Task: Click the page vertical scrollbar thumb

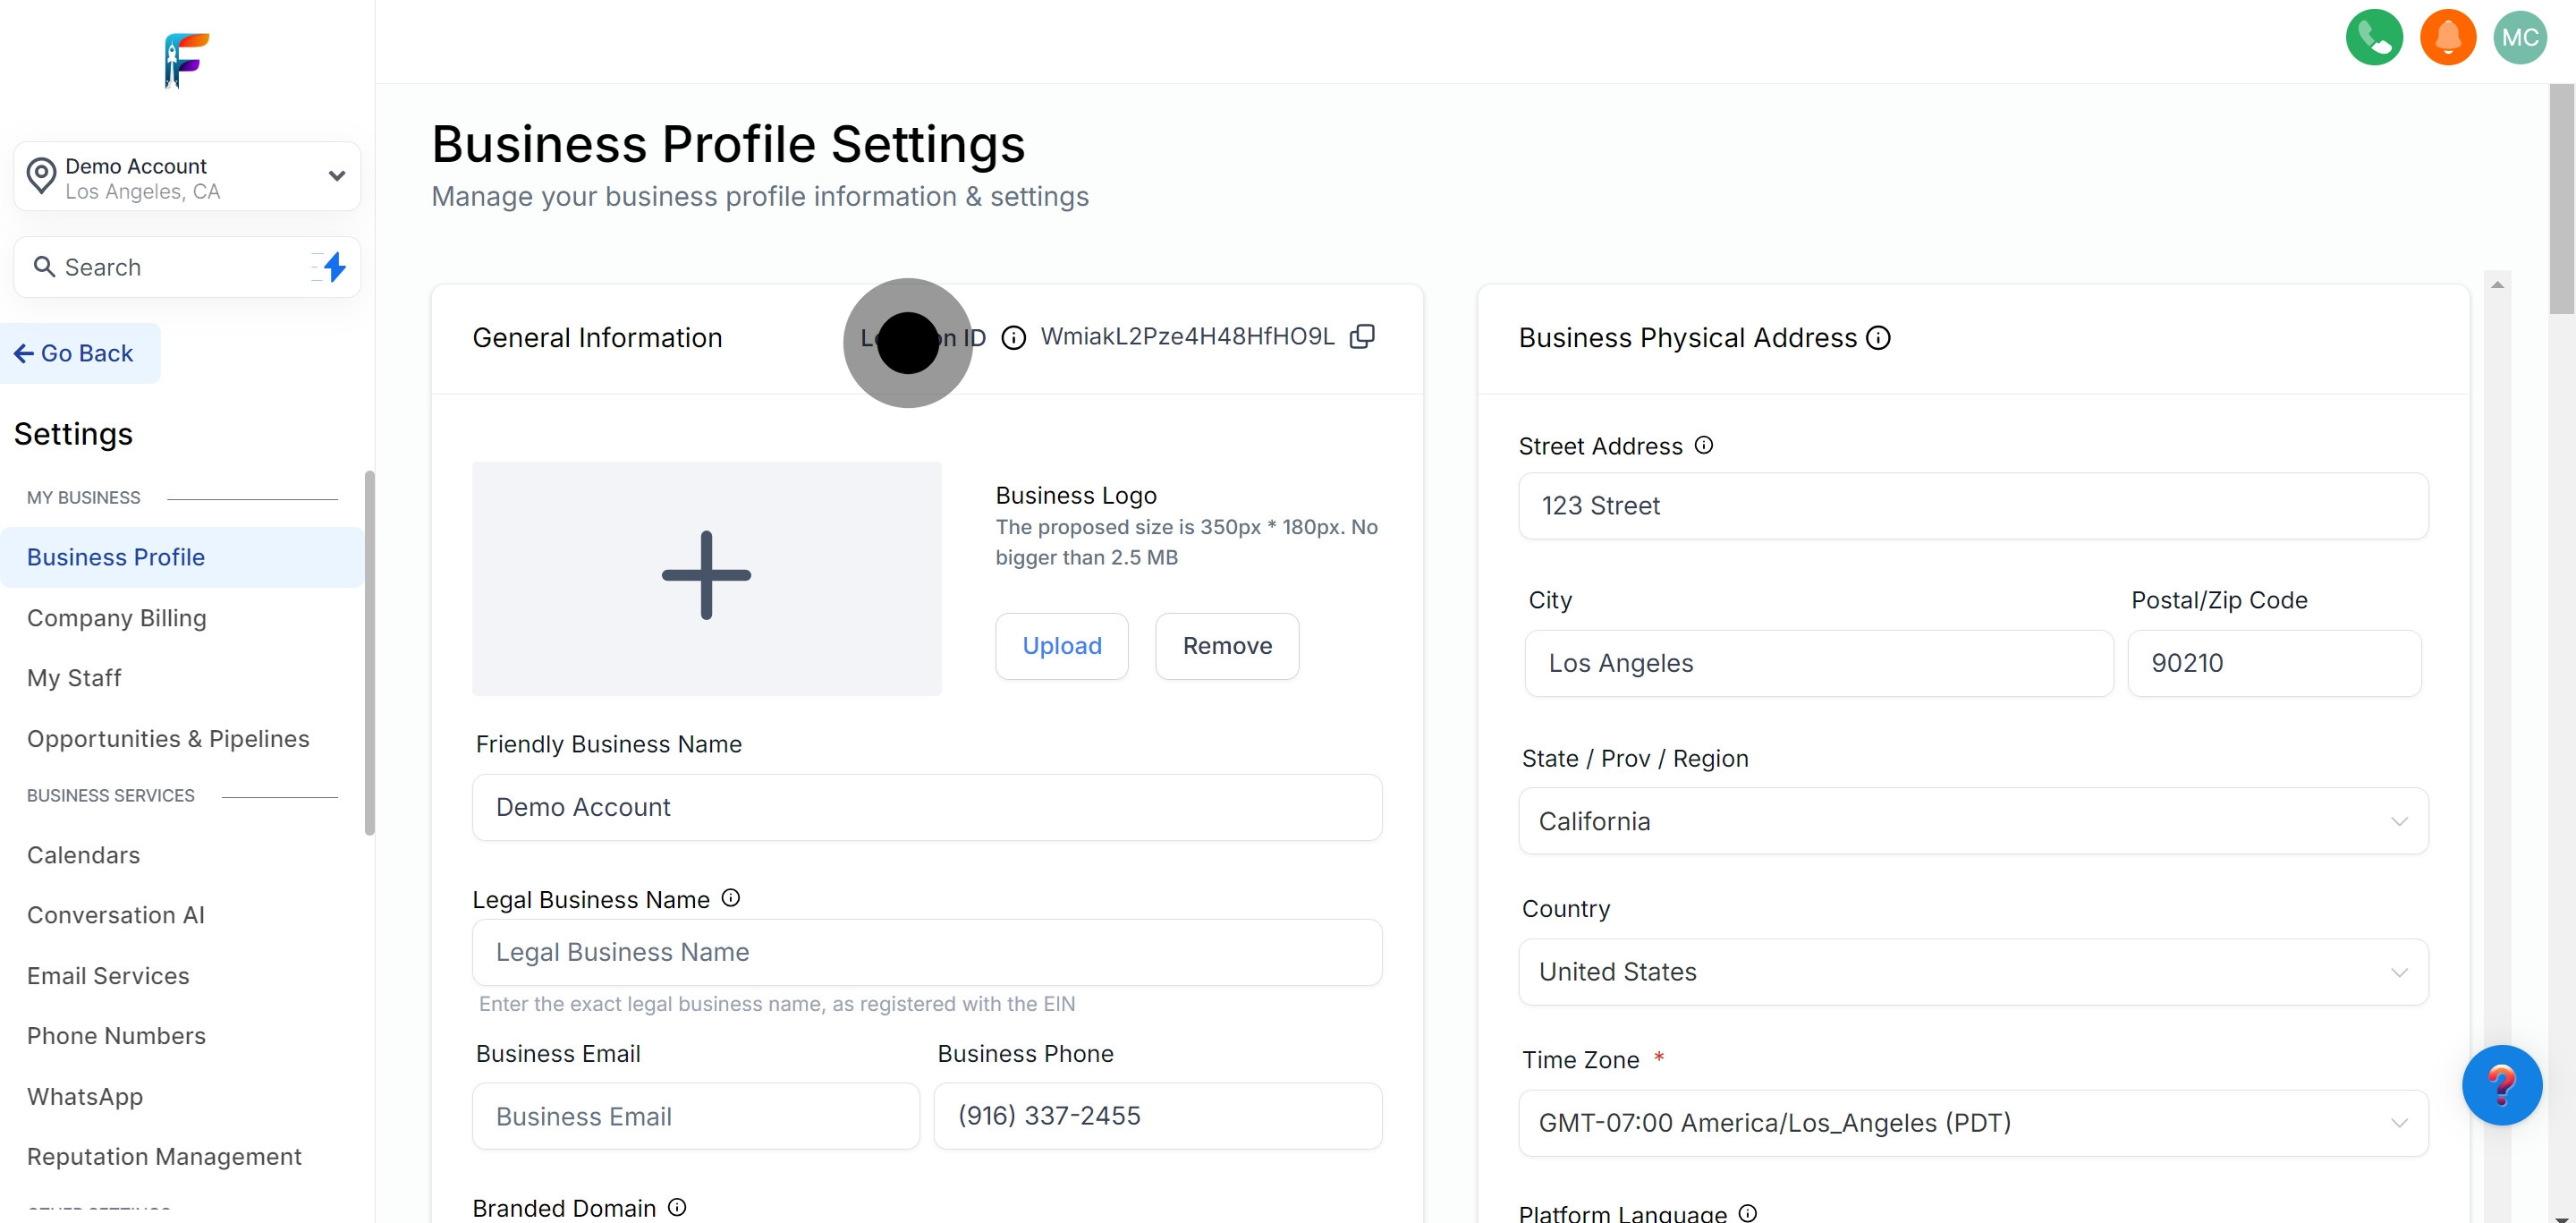Action: pos(2562,199)
